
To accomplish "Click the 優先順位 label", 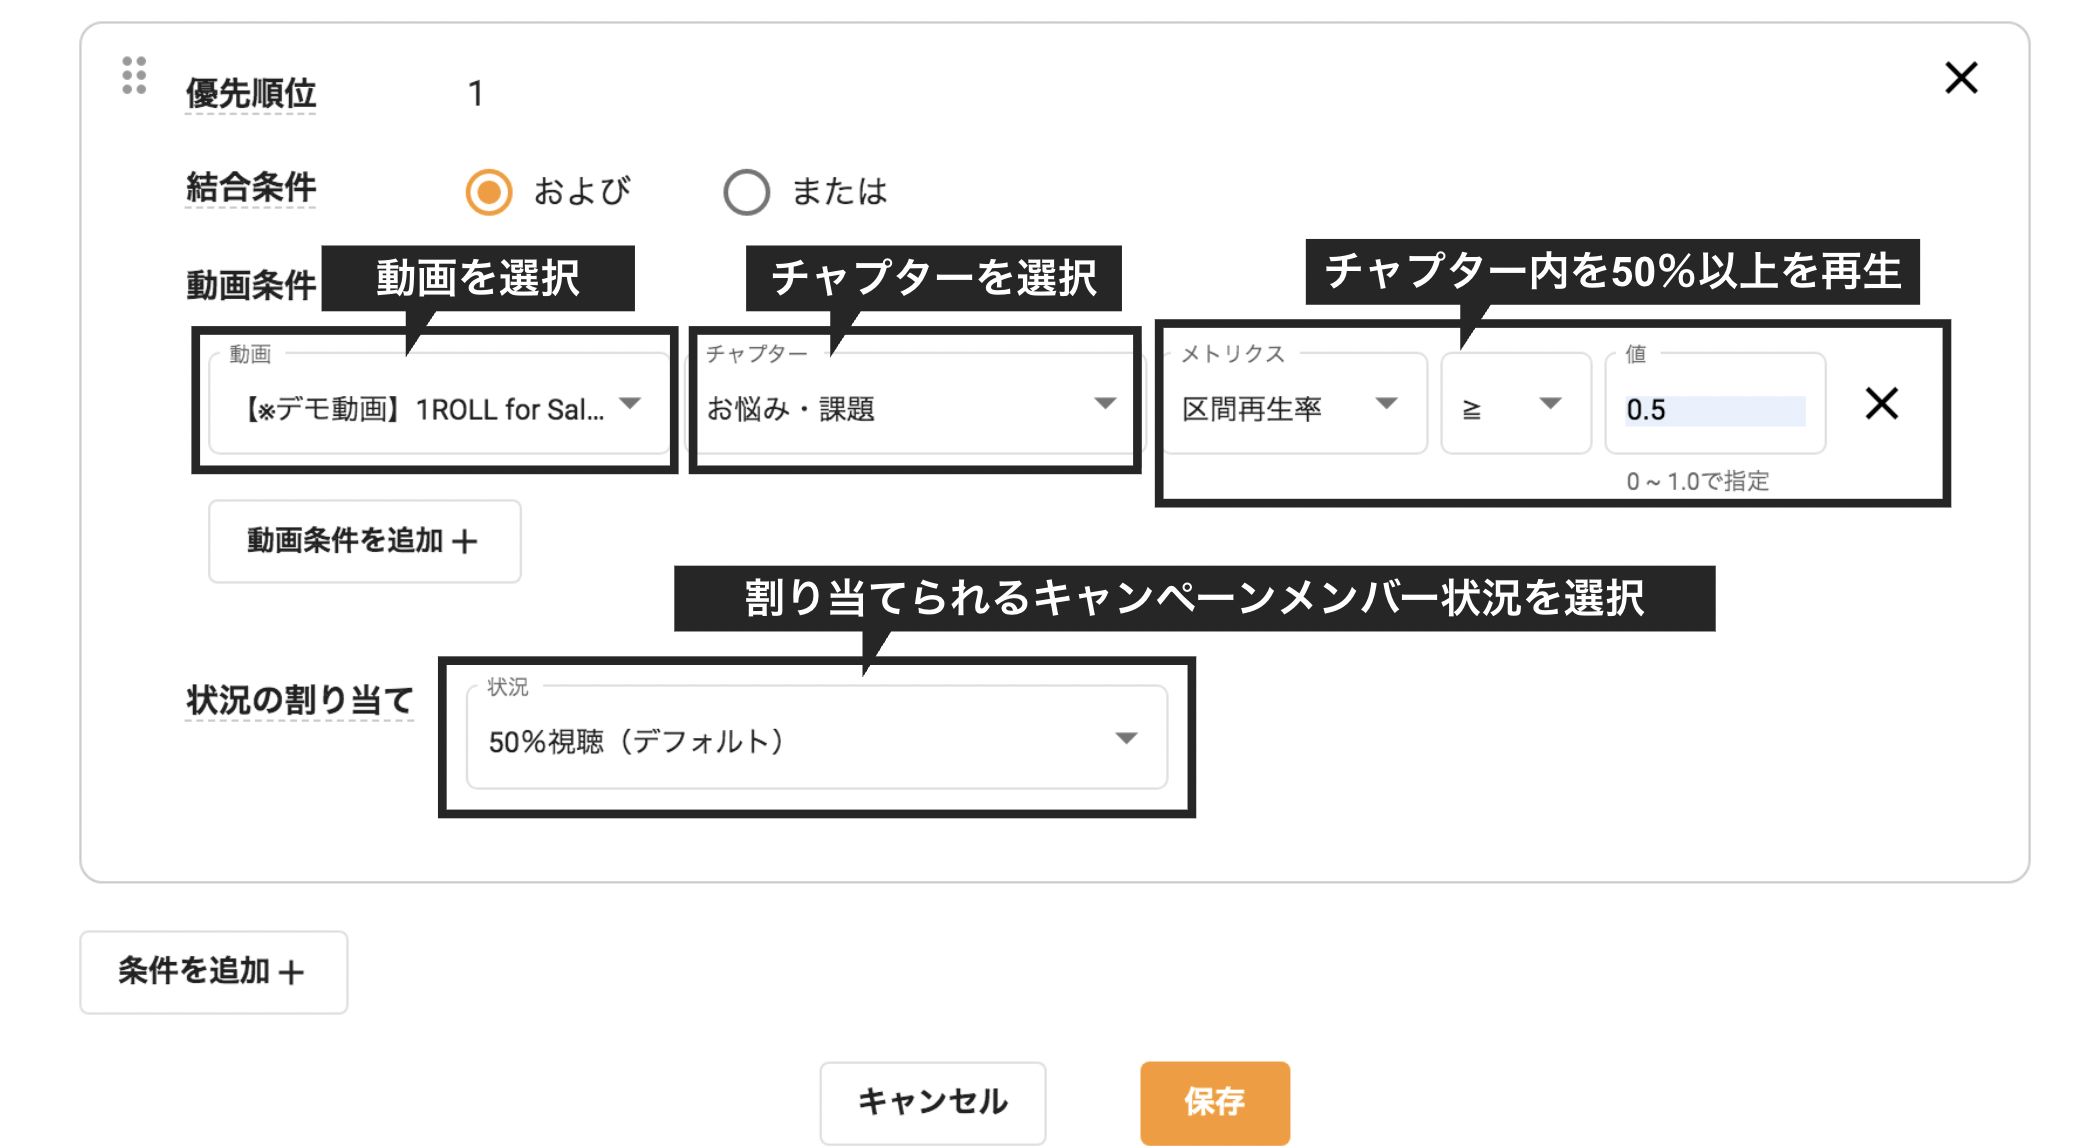I will point(250,93).
